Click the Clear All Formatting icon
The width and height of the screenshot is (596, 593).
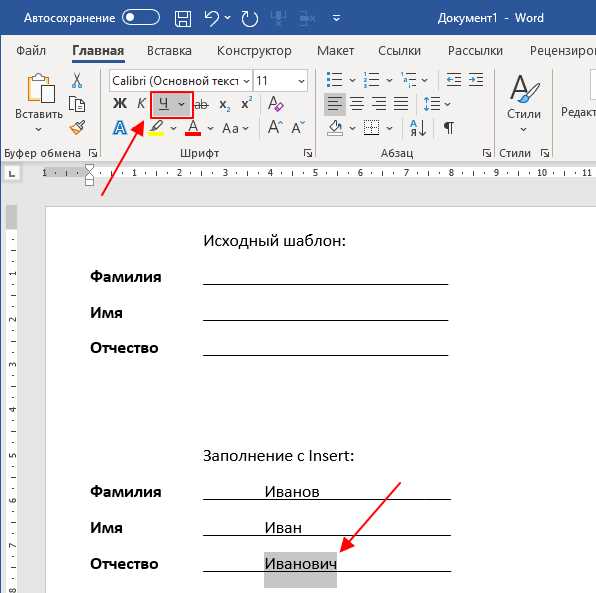pyautogui.click(x=276, y=103)
